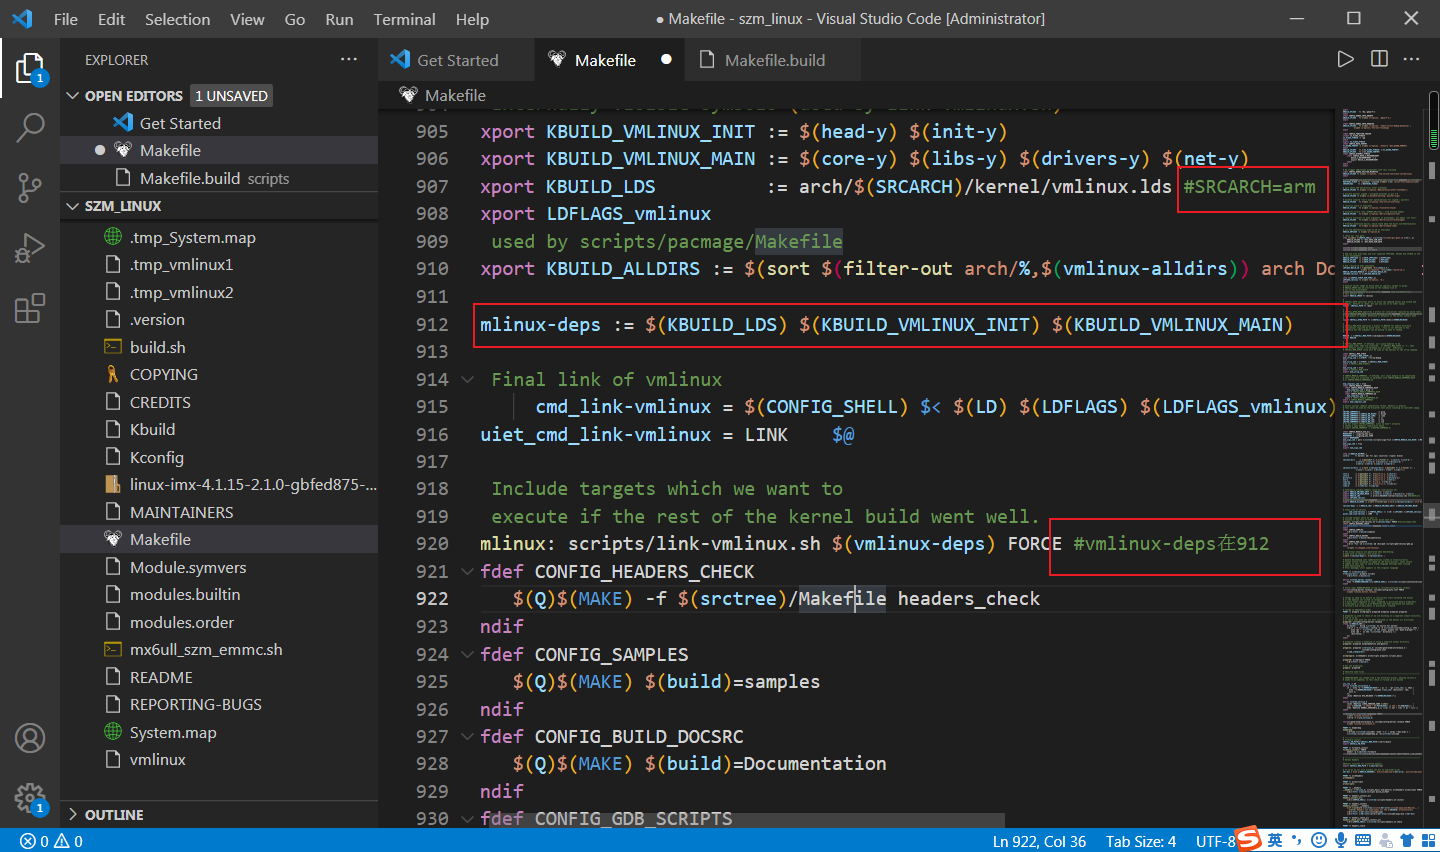This screenshot has height=852, width=1440.
Task: Open Get Started in open editors list
Action: coord(219,123)
